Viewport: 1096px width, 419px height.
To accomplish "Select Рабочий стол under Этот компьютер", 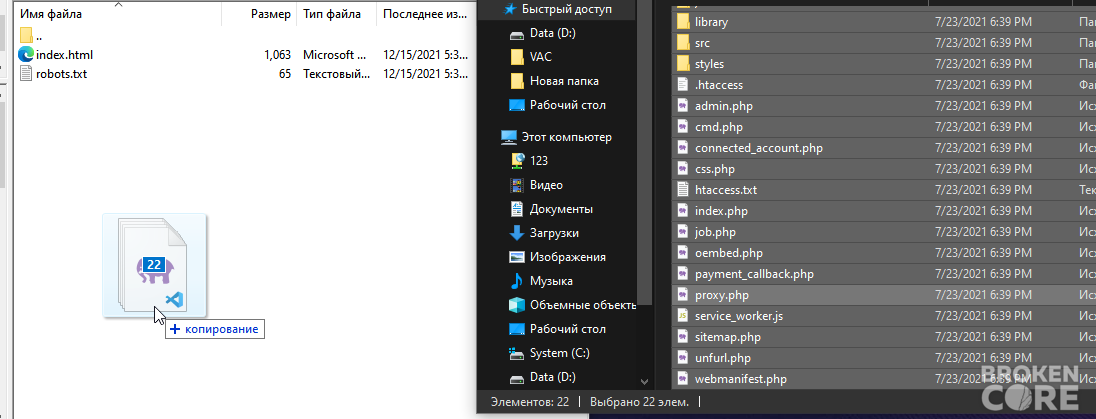I will 568,329.
